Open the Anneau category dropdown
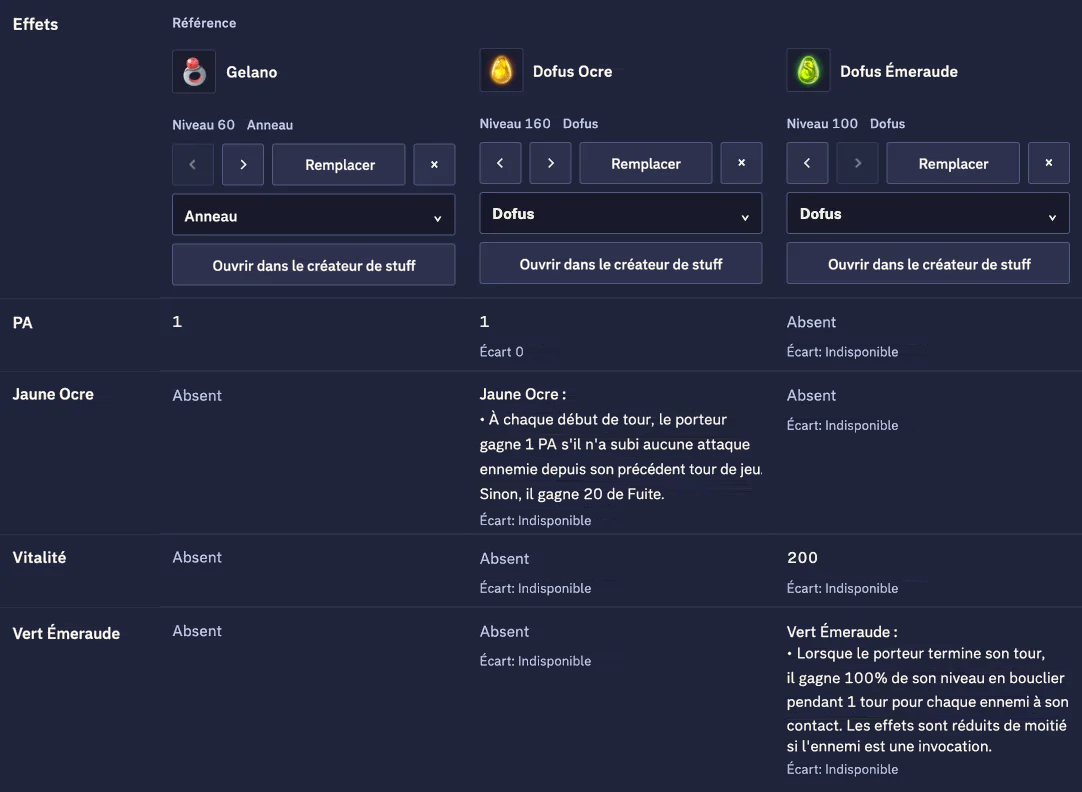Image resolution: width=1082 pixels, height=792 pixels. 313,215
